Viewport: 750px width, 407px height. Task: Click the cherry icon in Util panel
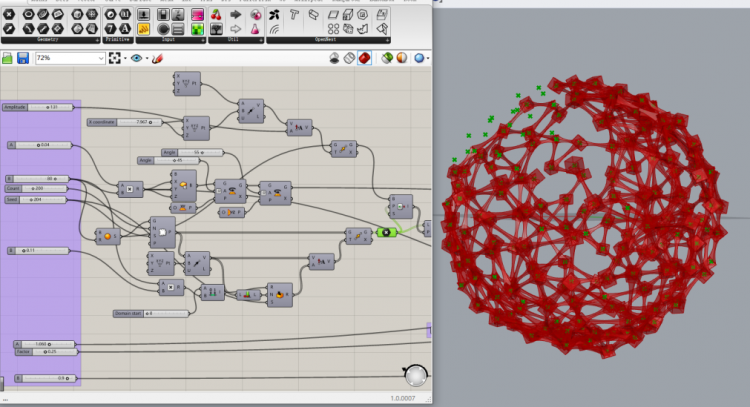pos(216,14)
